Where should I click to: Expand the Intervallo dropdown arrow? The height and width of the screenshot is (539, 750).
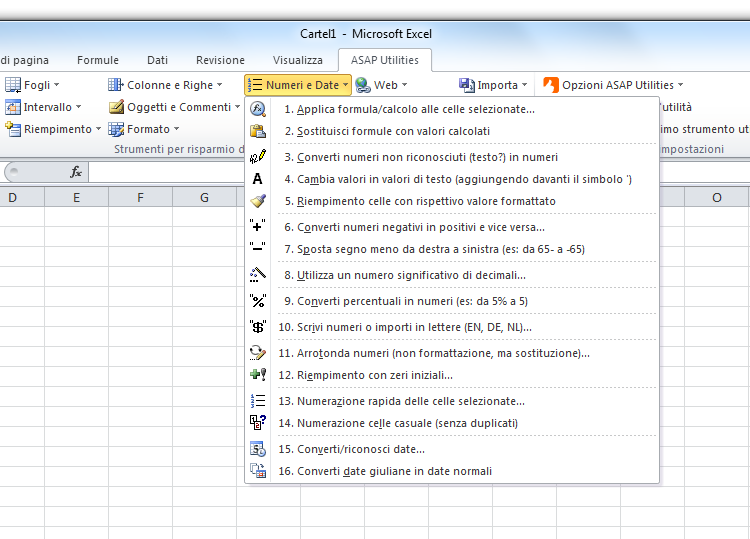78,107
